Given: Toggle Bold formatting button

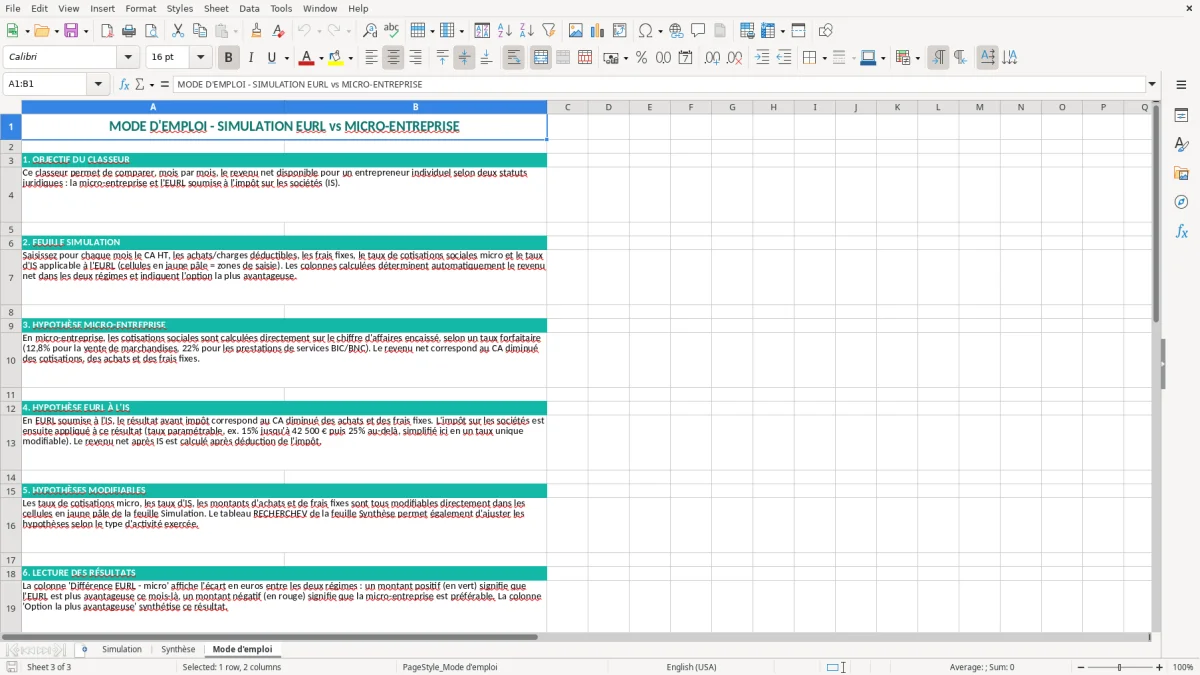Looking at the screenshot, I should pos(228,58).
